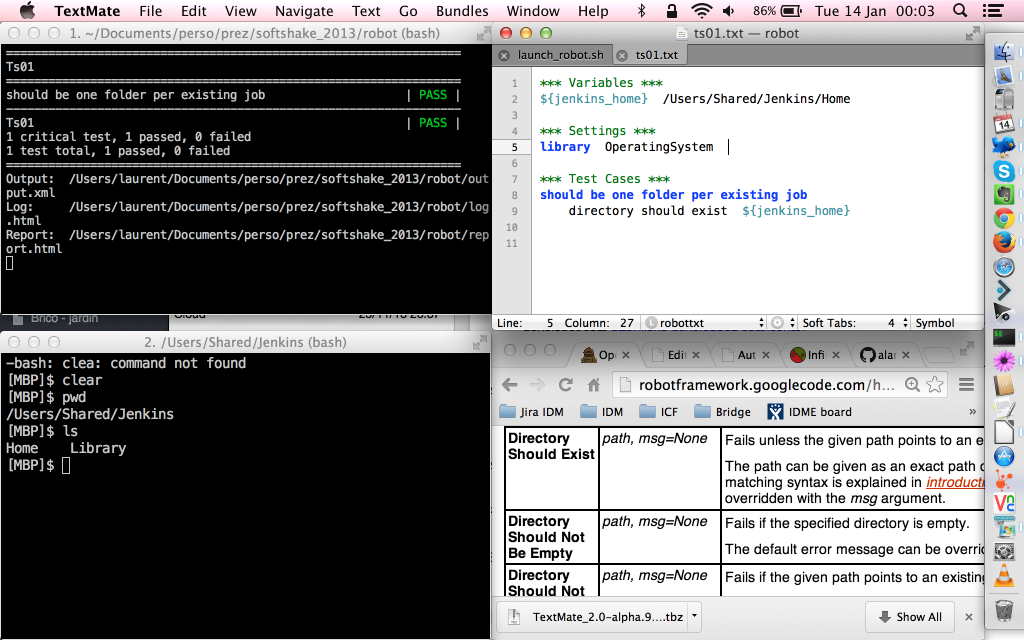Click the Line and Column indicator
The height and width of the screenshot is (640, 1024).
(566, 323)
